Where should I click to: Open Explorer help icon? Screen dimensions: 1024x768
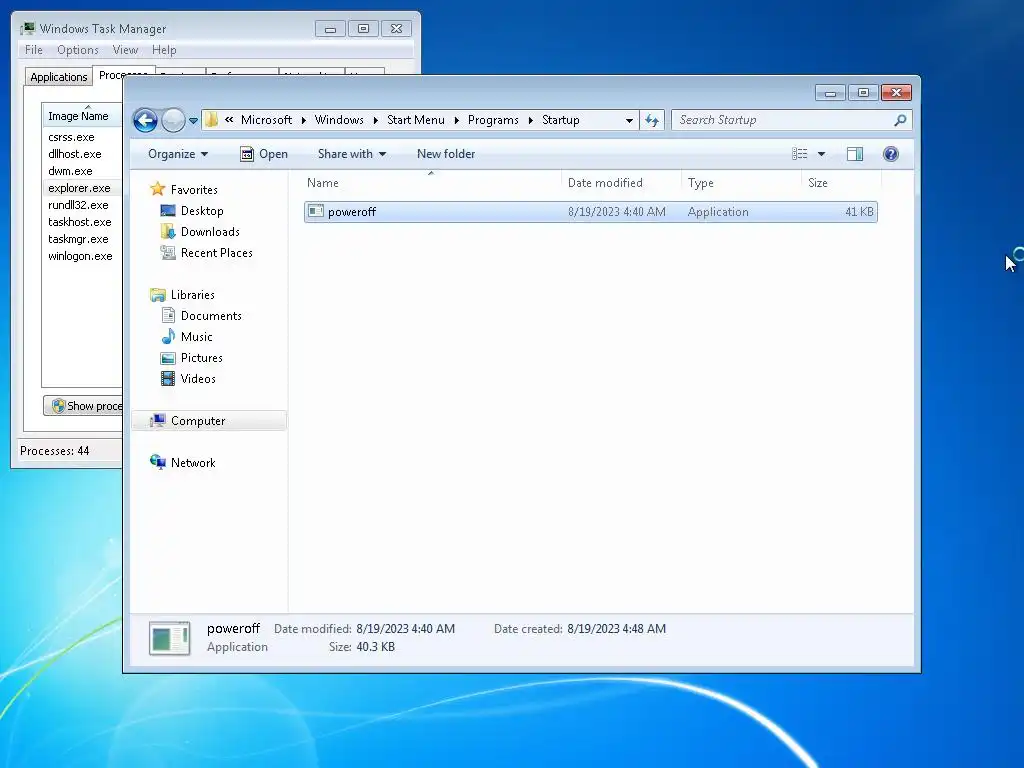pyautogui.click(x=891, y=154)
